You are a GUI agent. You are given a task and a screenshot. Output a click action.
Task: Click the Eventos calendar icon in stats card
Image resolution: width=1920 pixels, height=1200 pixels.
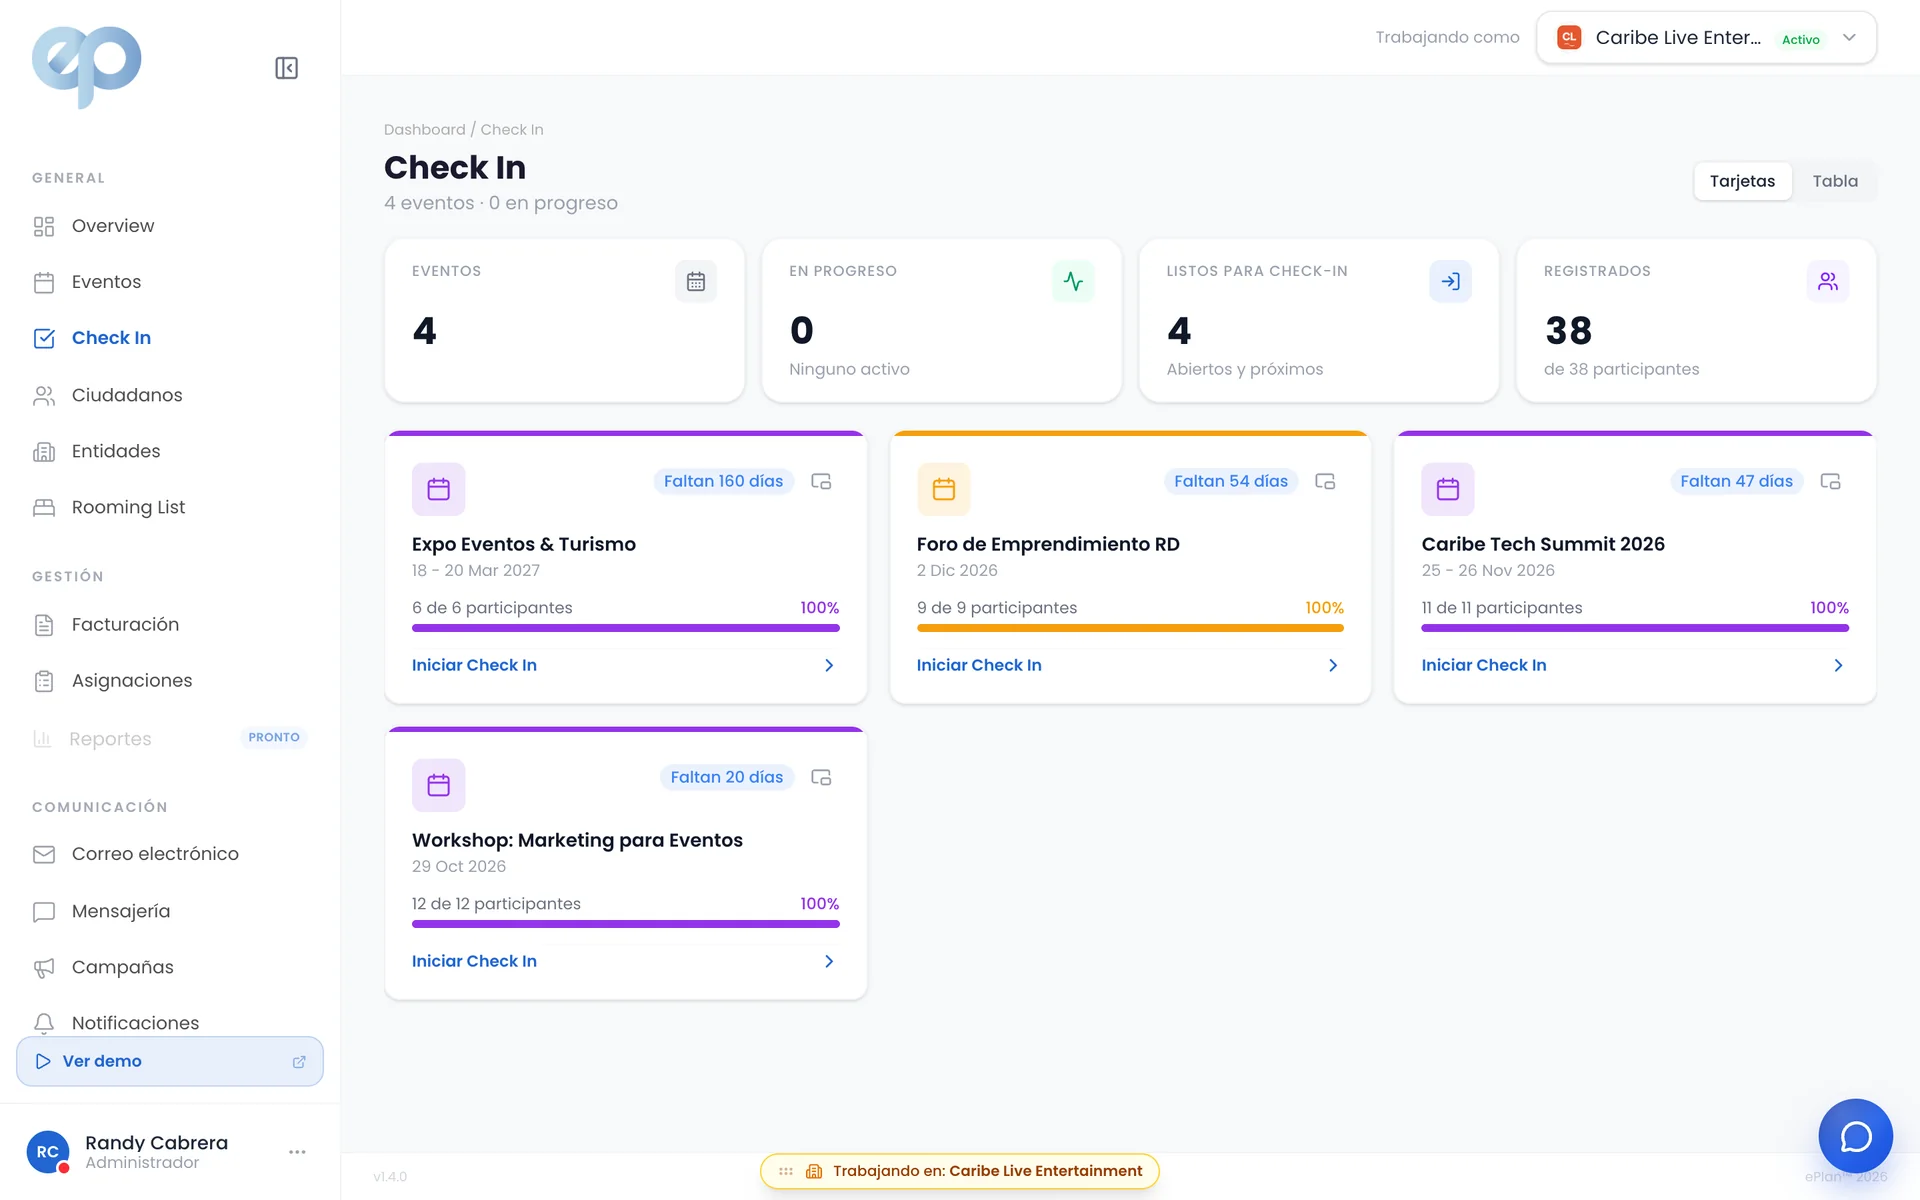696,282
